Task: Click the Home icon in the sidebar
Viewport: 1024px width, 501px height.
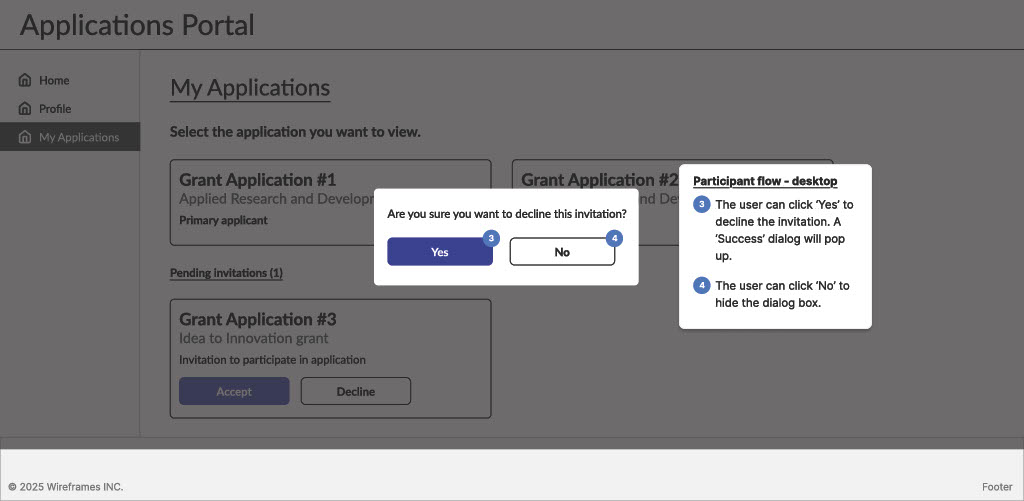Action: click(25, 80)
